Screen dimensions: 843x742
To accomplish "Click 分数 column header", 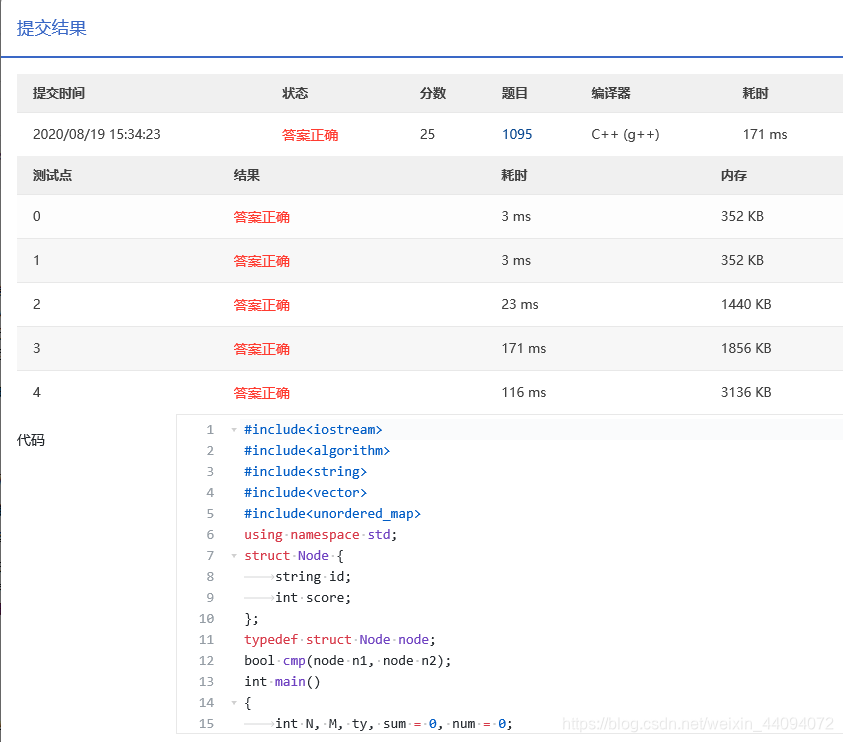I will (433, 93).
